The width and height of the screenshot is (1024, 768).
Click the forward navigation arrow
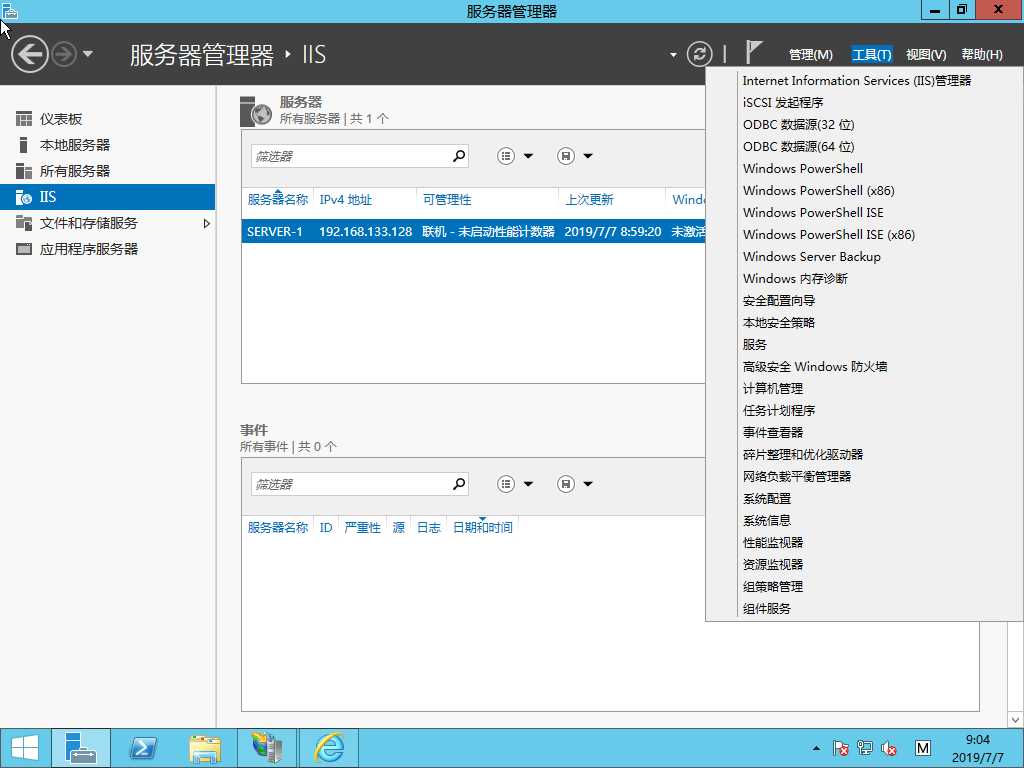pos(64,54)
